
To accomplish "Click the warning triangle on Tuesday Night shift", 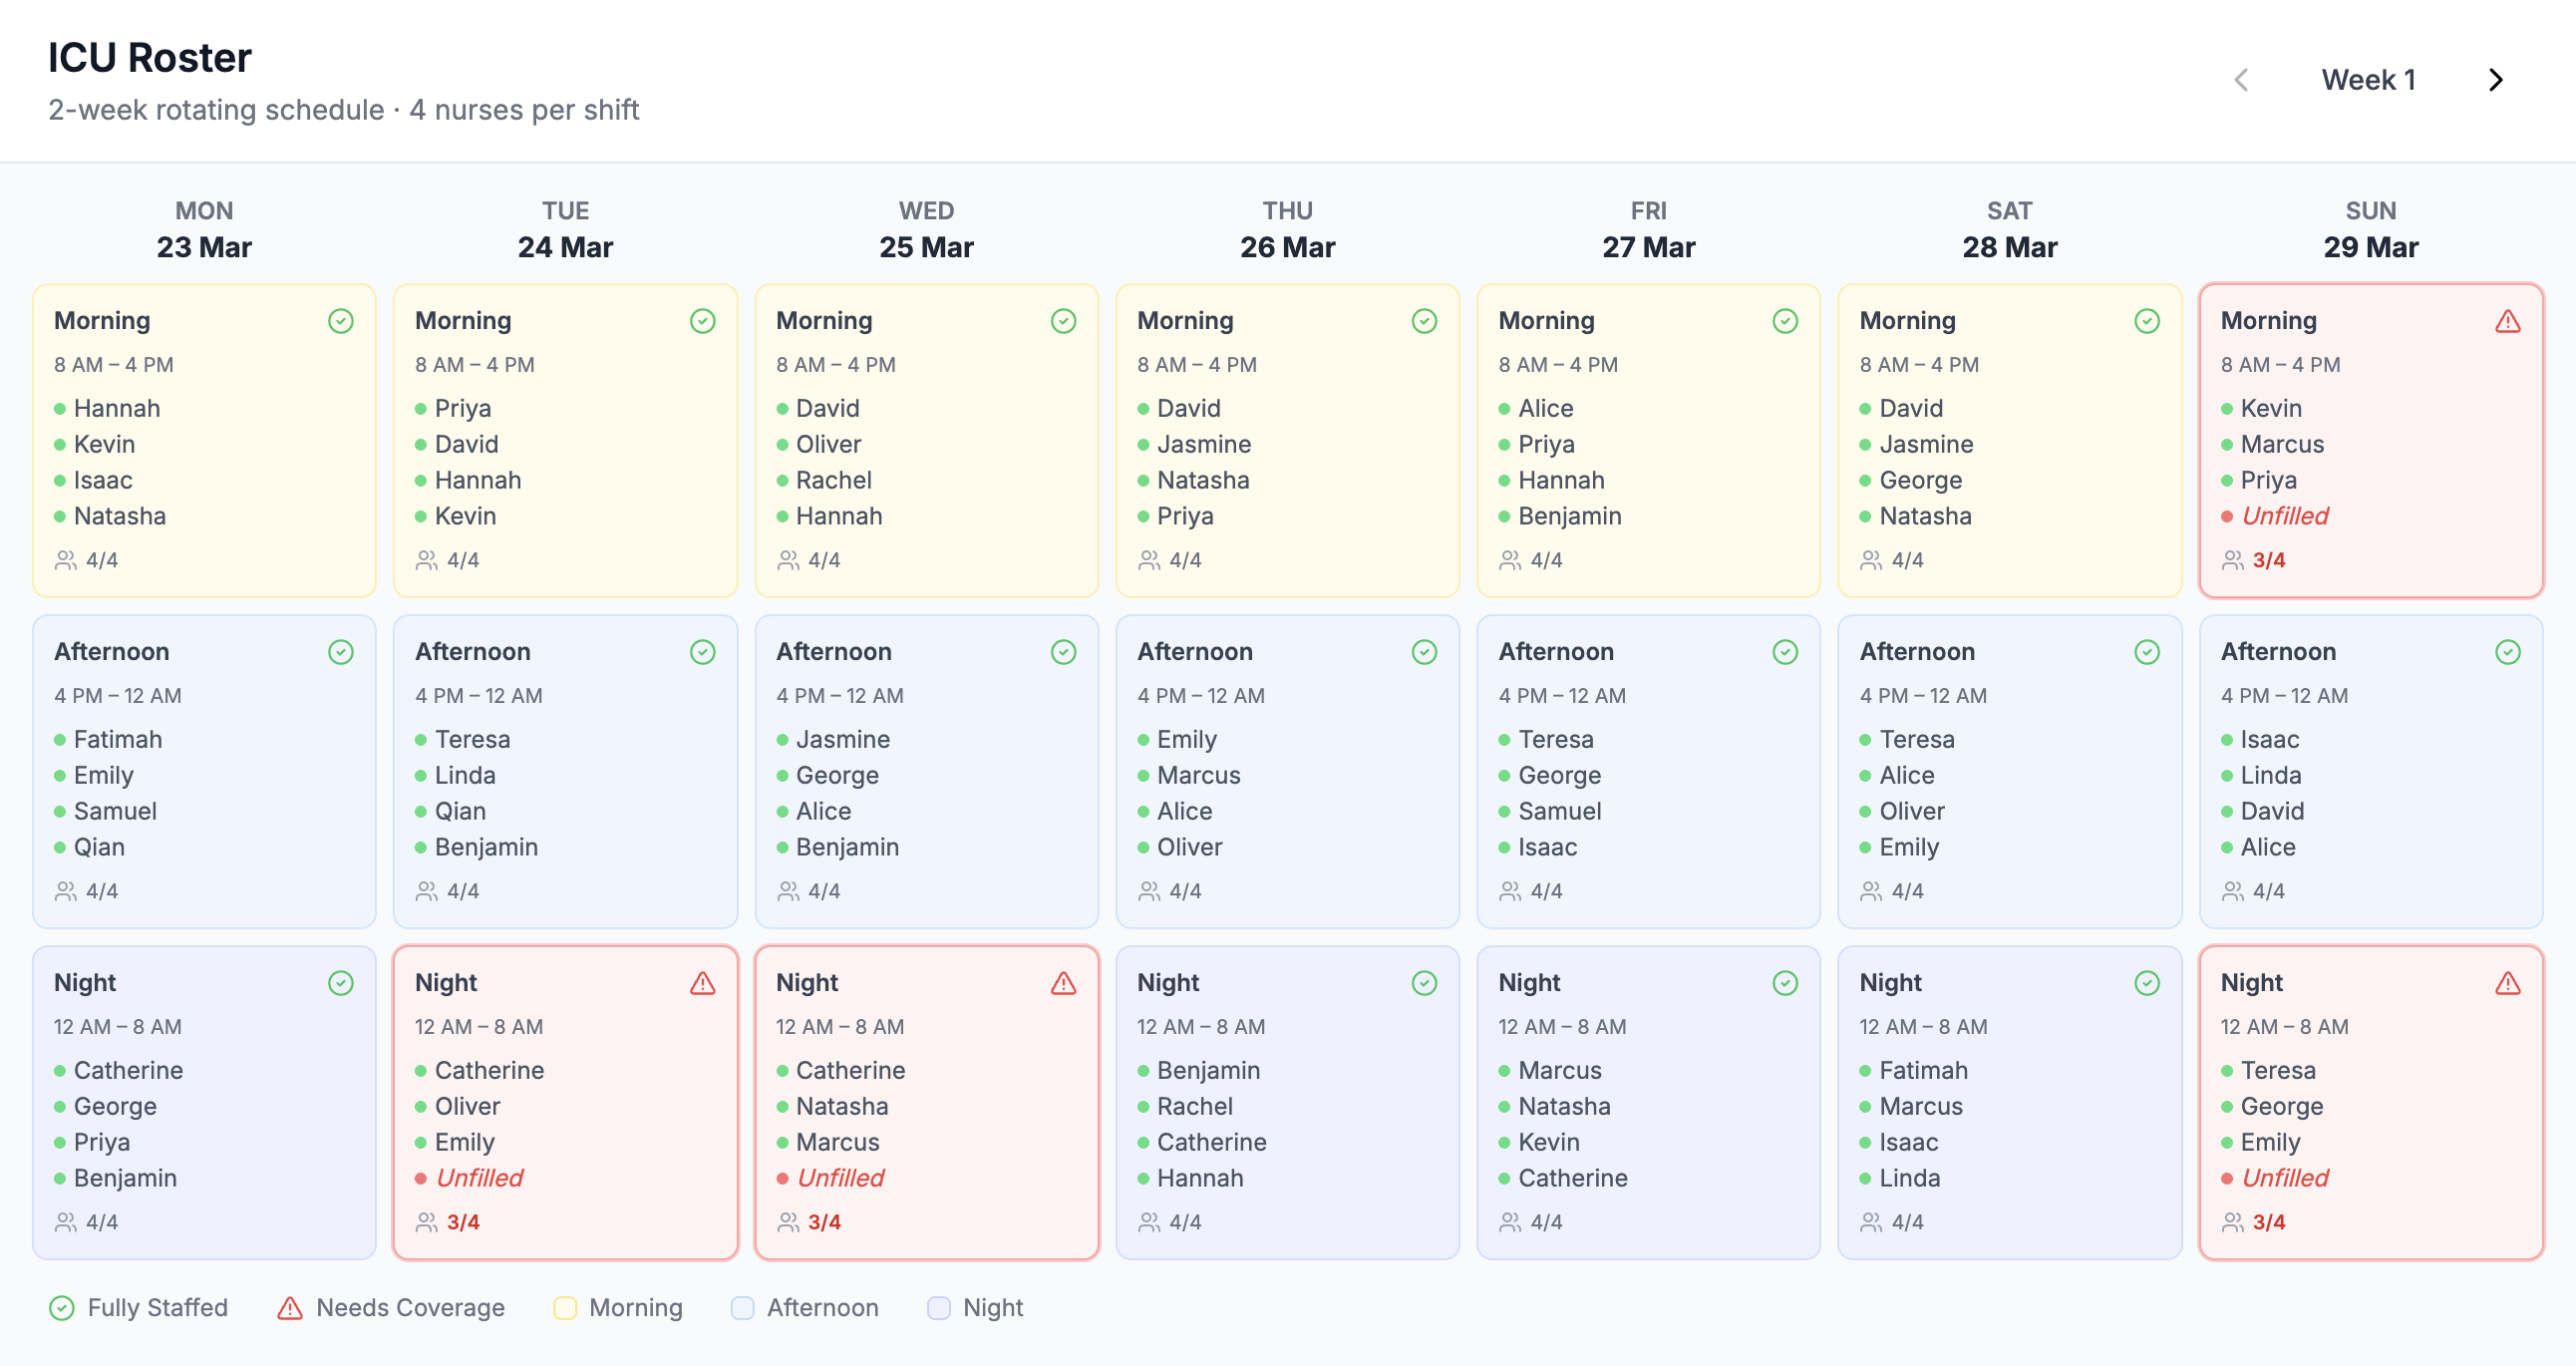I will point(702,983).
